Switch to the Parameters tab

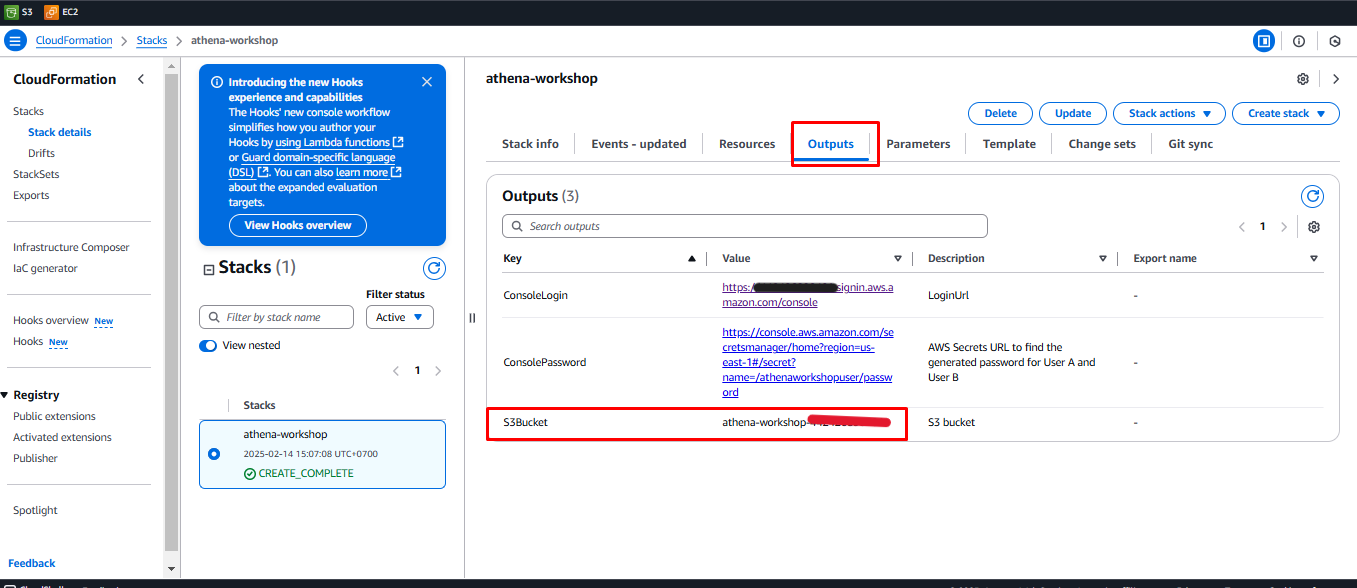918,144
